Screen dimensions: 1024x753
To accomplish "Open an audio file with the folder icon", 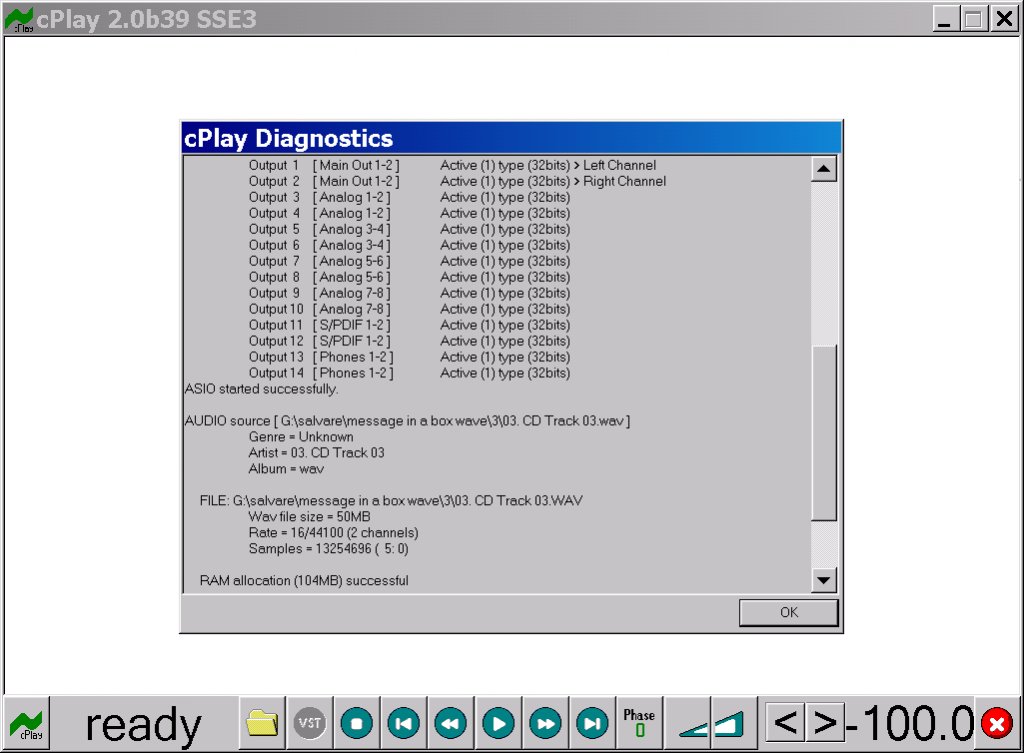I will [x=262, y=723].
